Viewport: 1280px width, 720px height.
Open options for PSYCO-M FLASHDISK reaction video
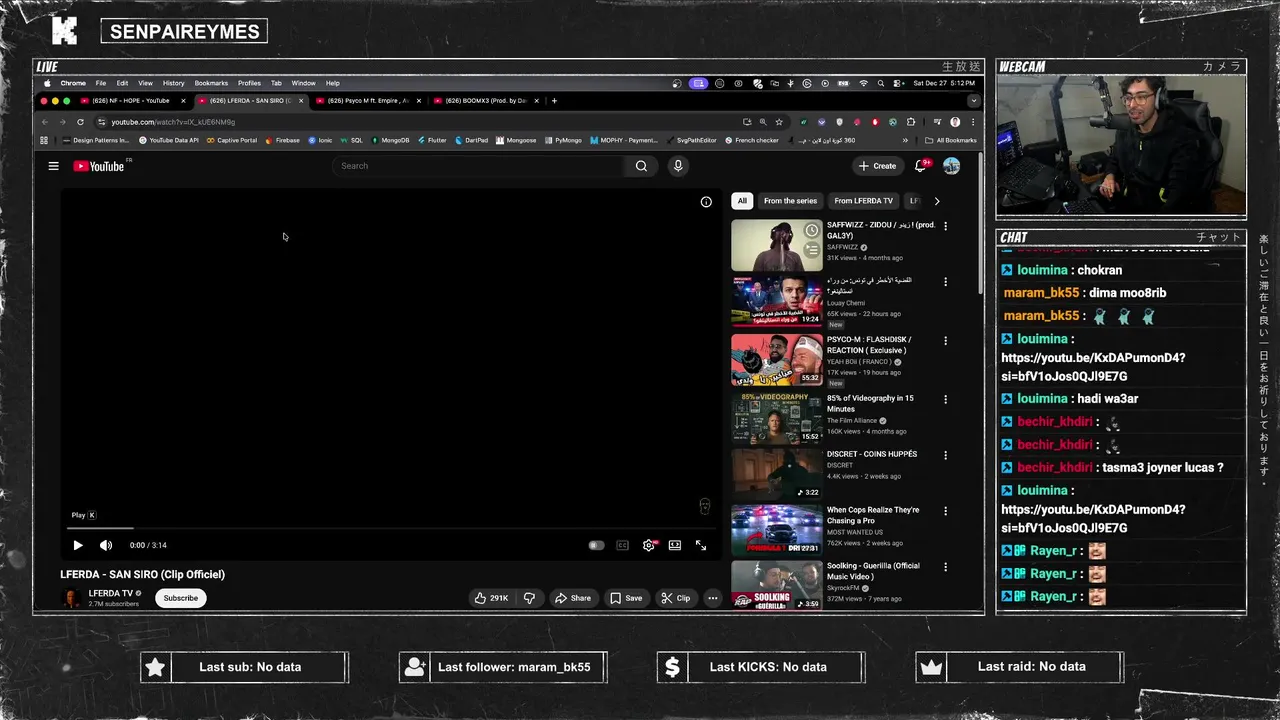(945, 340)
